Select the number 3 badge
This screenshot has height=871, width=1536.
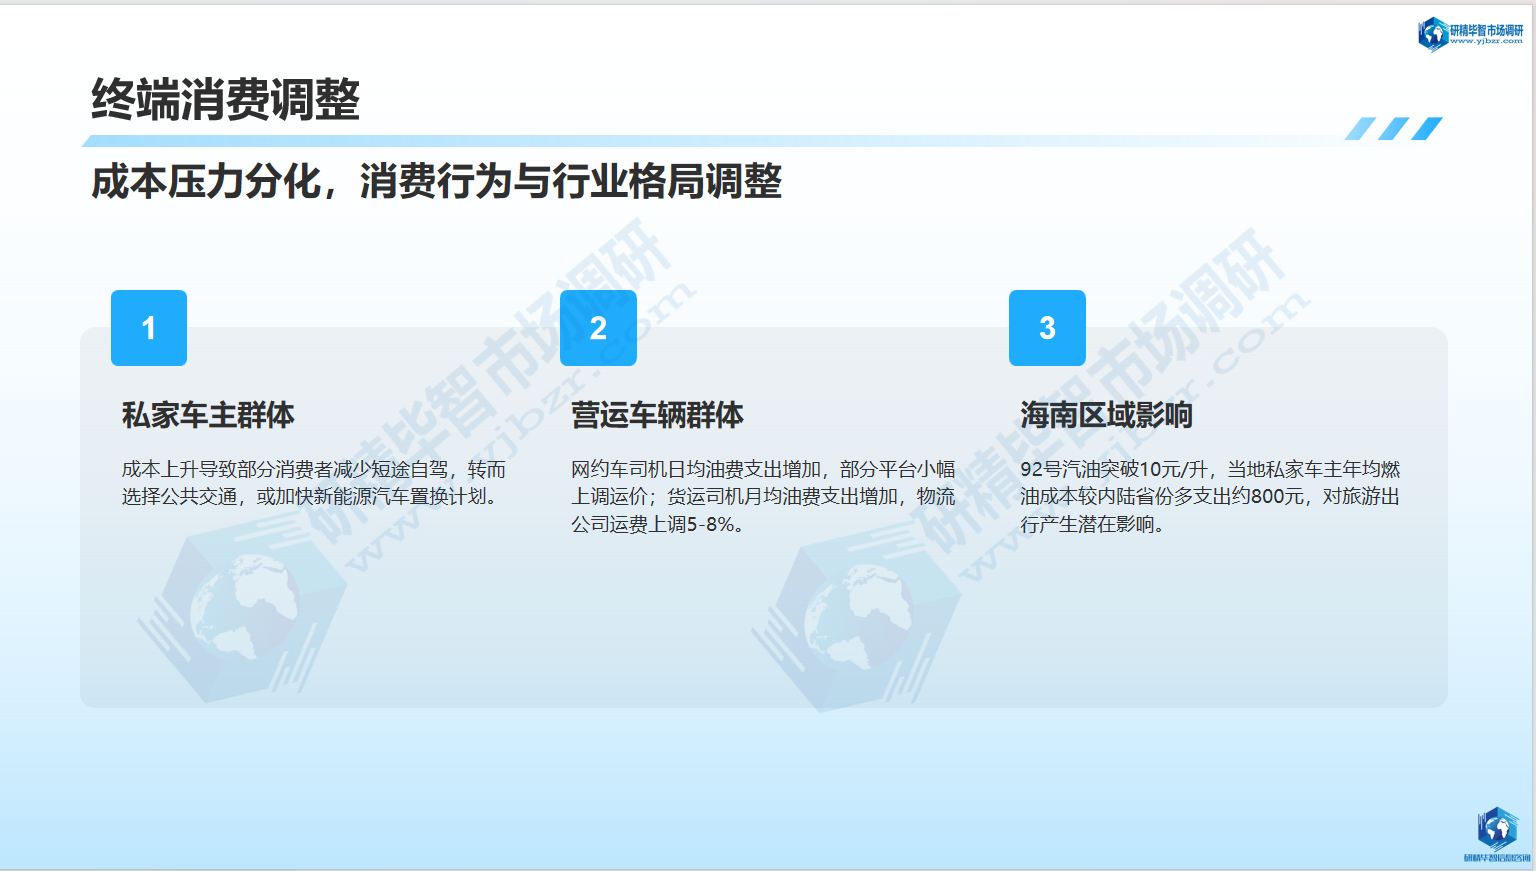pos(1047,328)
